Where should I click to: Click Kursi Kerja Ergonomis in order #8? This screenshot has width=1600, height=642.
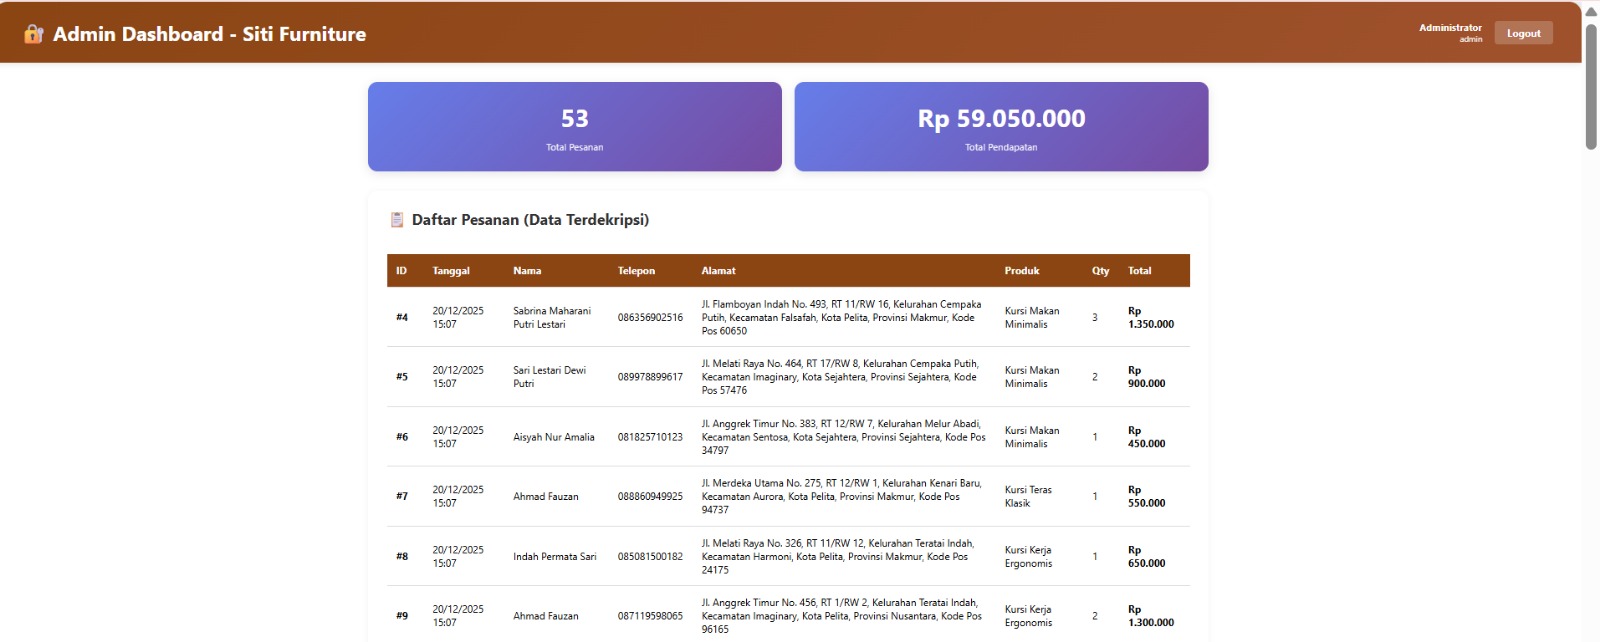(1028, 556)
